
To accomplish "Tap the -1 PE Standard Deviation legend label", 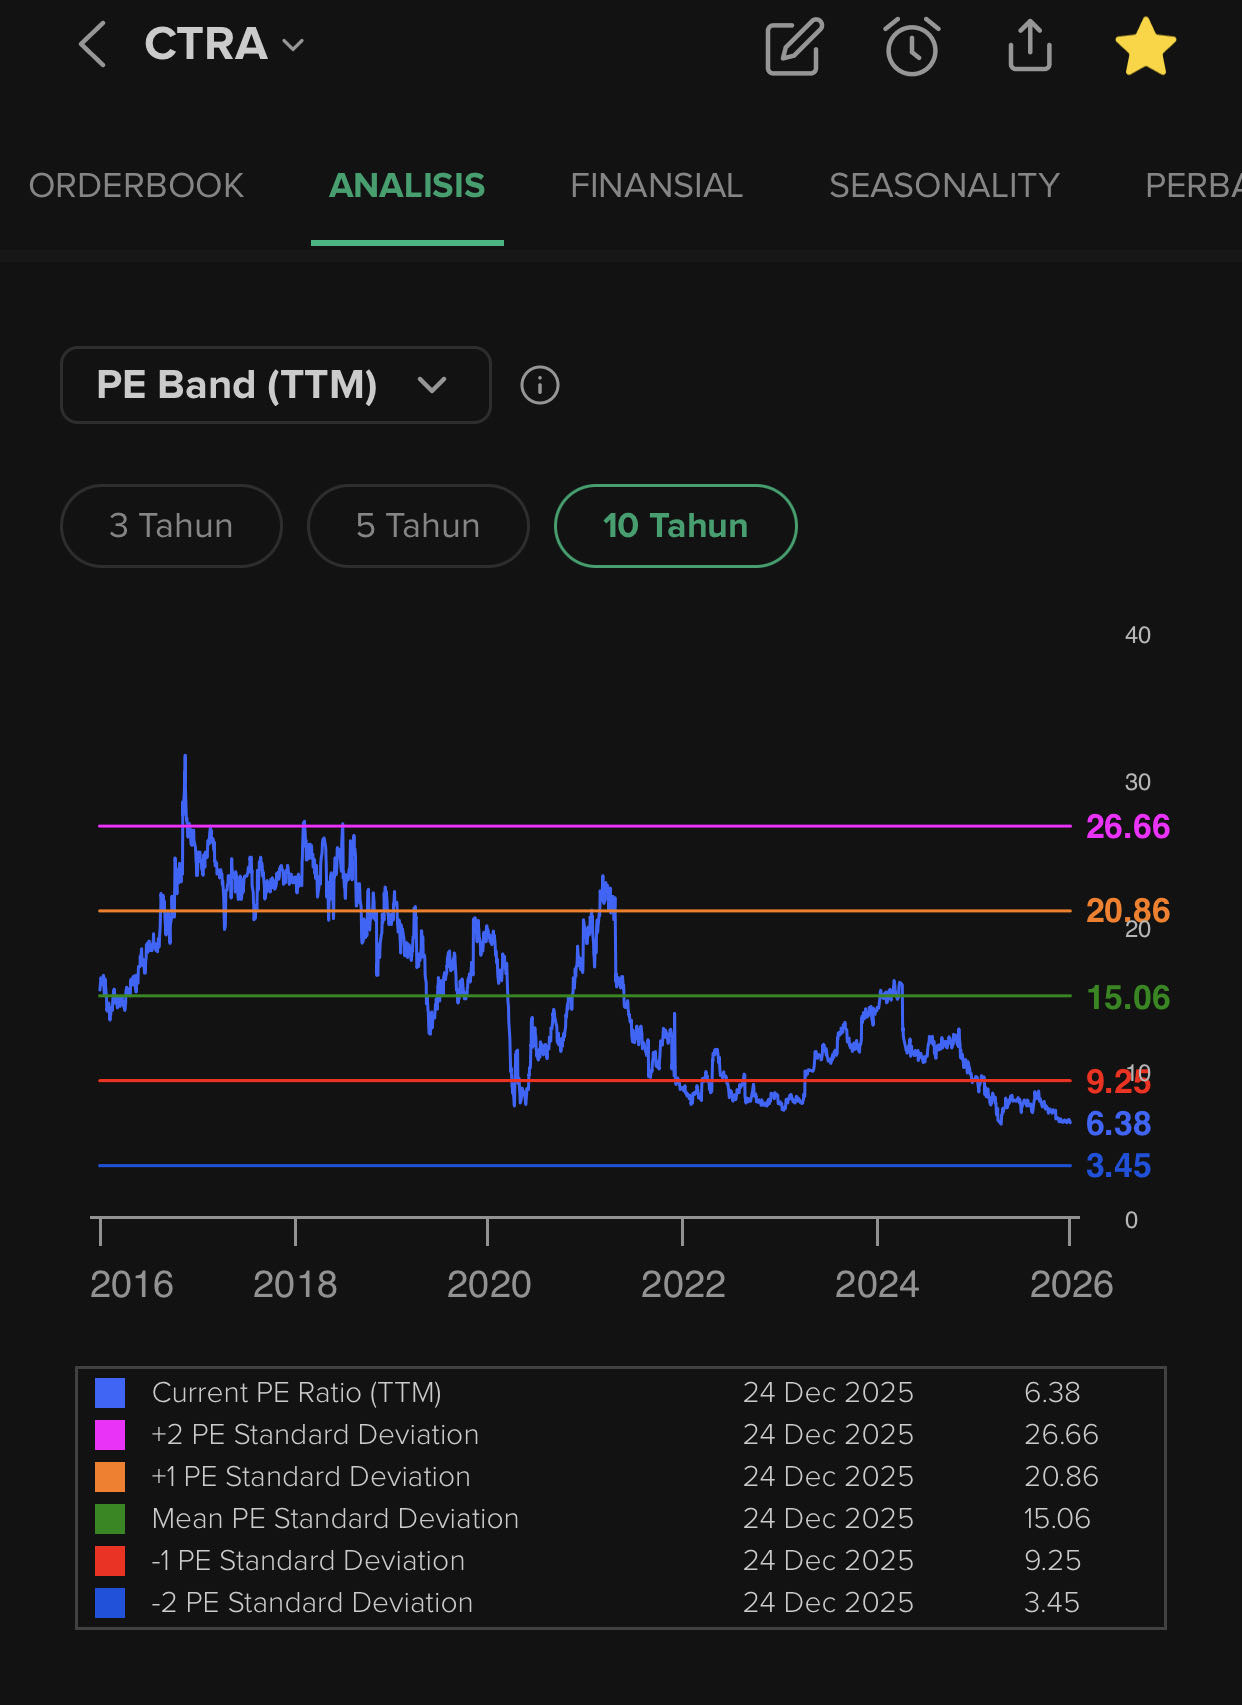I will pos(308,1561).
